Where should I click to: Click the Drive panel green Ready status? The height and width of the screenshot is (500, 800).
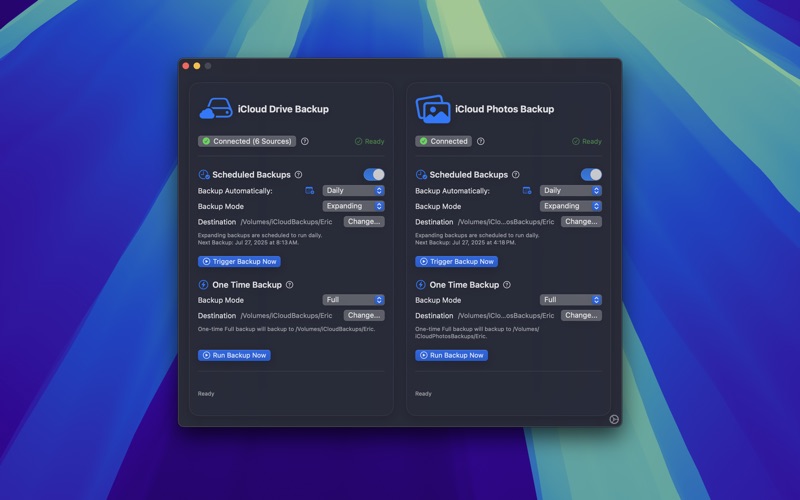pos(369,141)
